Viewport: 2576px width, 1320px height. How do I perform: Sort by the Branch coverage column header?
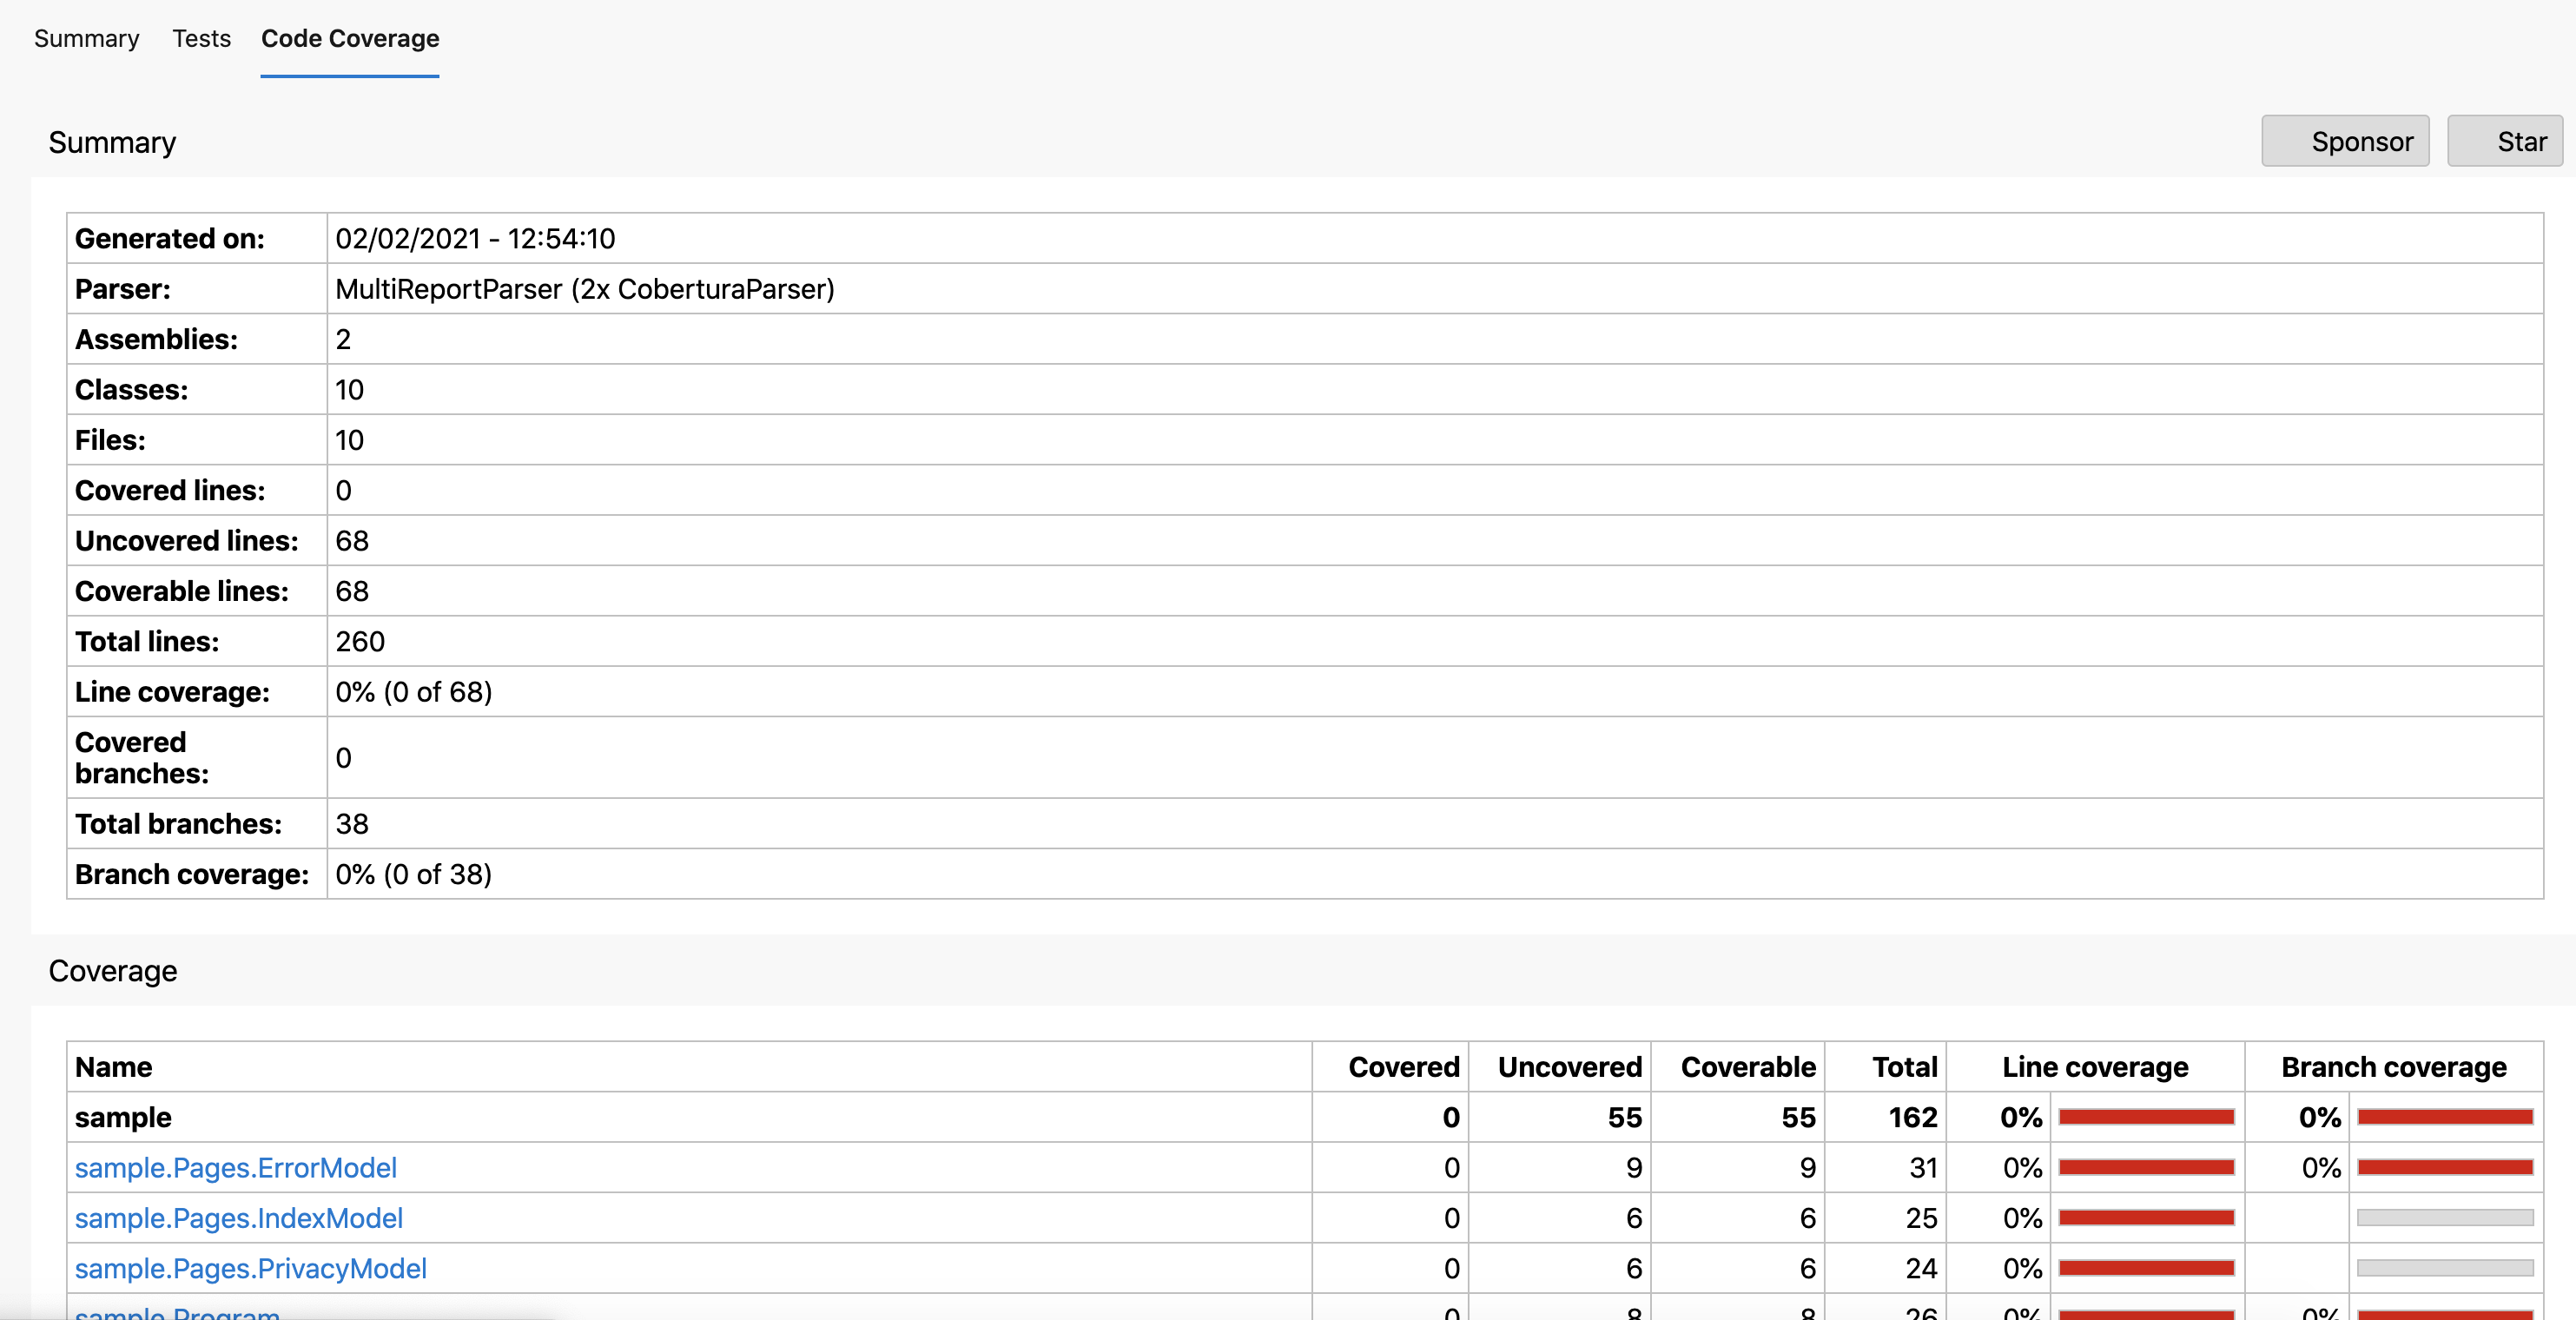2392,1066
